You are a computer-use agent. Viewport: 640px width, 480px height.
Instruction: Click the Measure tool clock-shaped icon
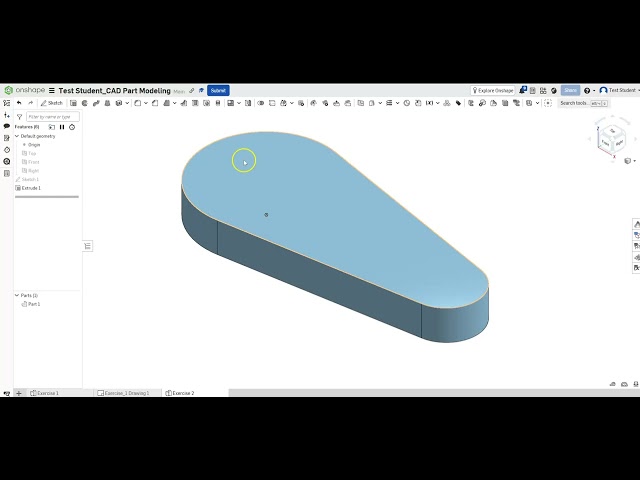(407, 103)
